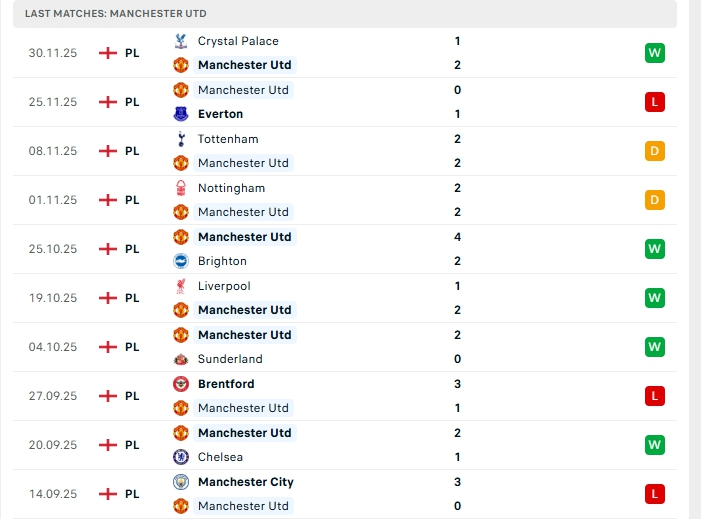Open the Everton team link

pos(220,114)
